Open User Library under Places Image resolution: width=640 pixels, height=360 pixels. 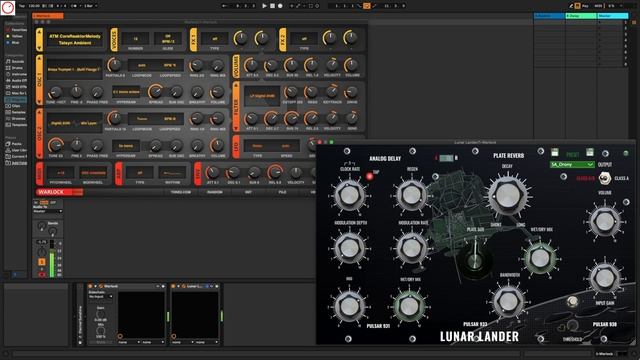(x=16, y=150)
